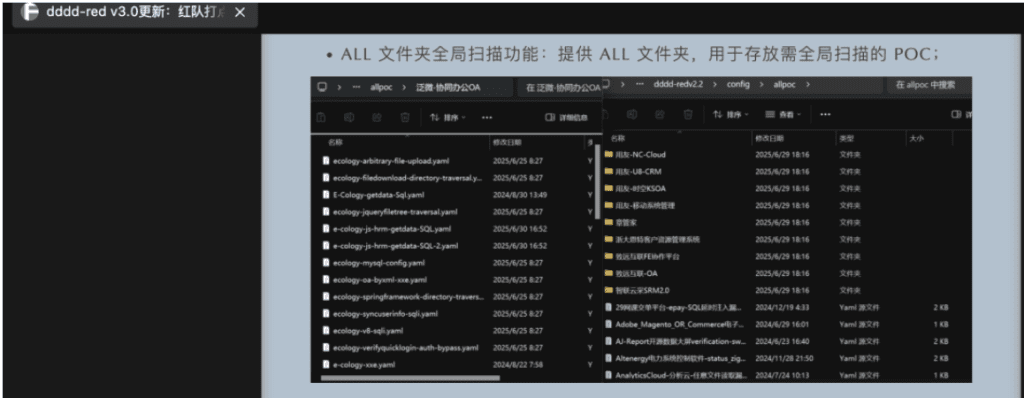Click allpoc breadcrumb in right window
This screenshot has height=398, width=1024.
tap(784, 84)
